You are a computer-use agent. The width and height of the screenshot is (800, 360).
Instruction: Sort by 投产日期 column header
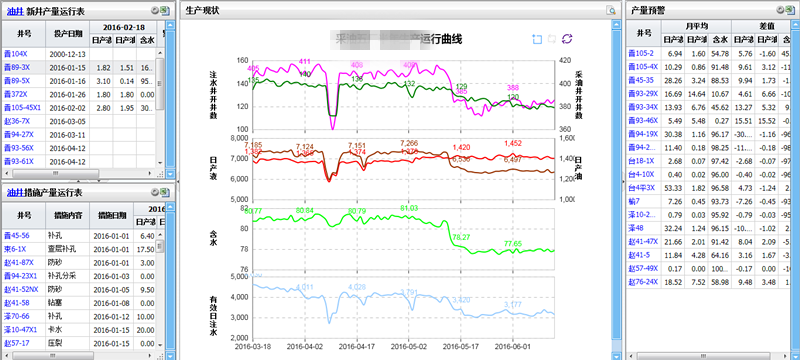click(x=67, y=34)
